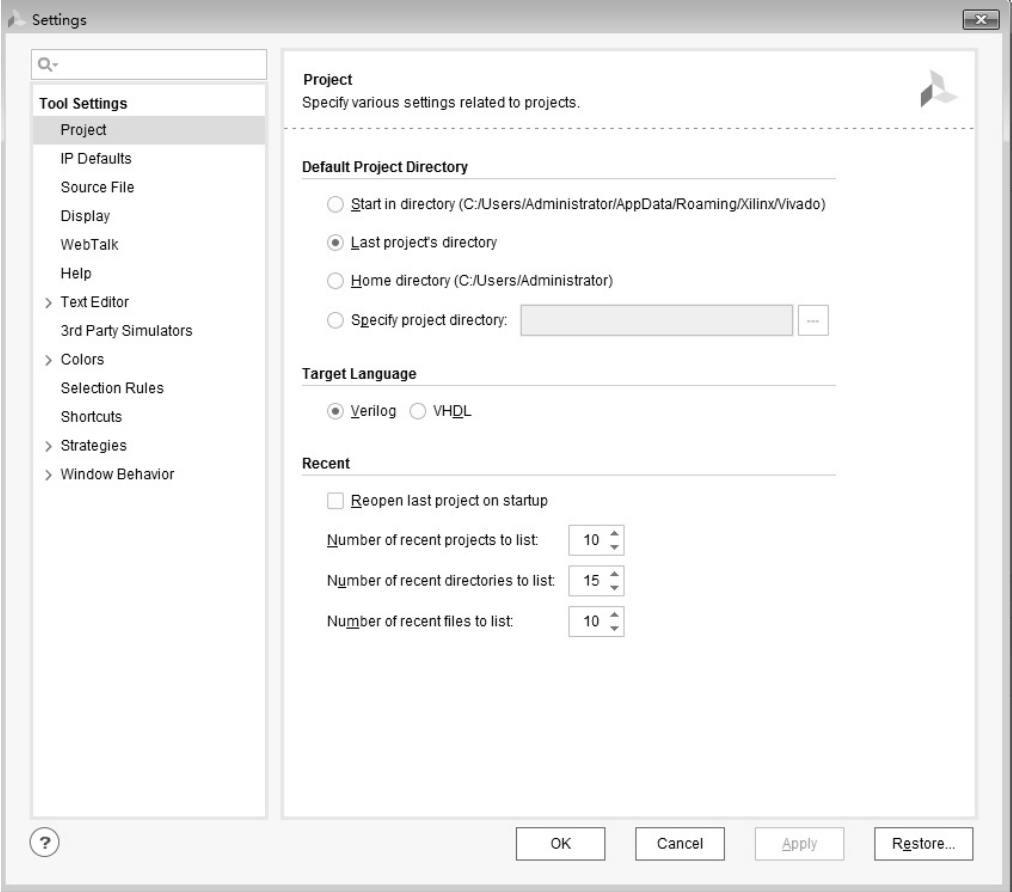Go to the Shortcuts settings page

pyautogui.click(x=91, y=417)
